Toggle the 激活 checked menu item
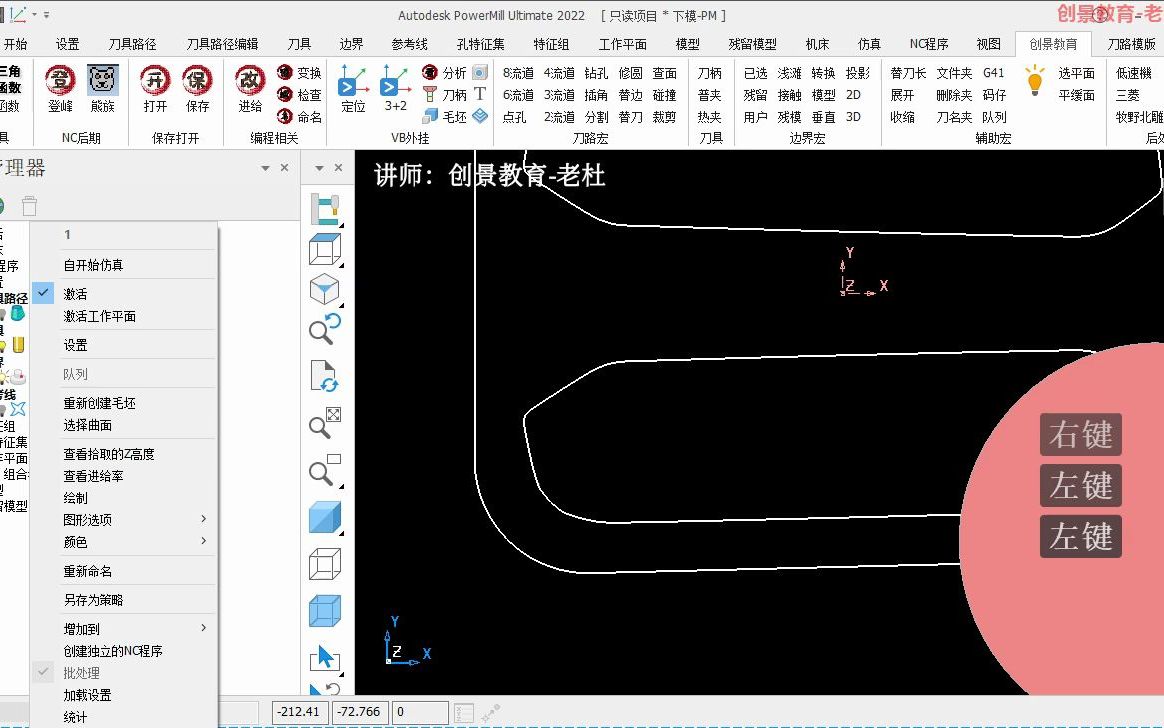Screen dimensions: 1164x728 (124, 294)
